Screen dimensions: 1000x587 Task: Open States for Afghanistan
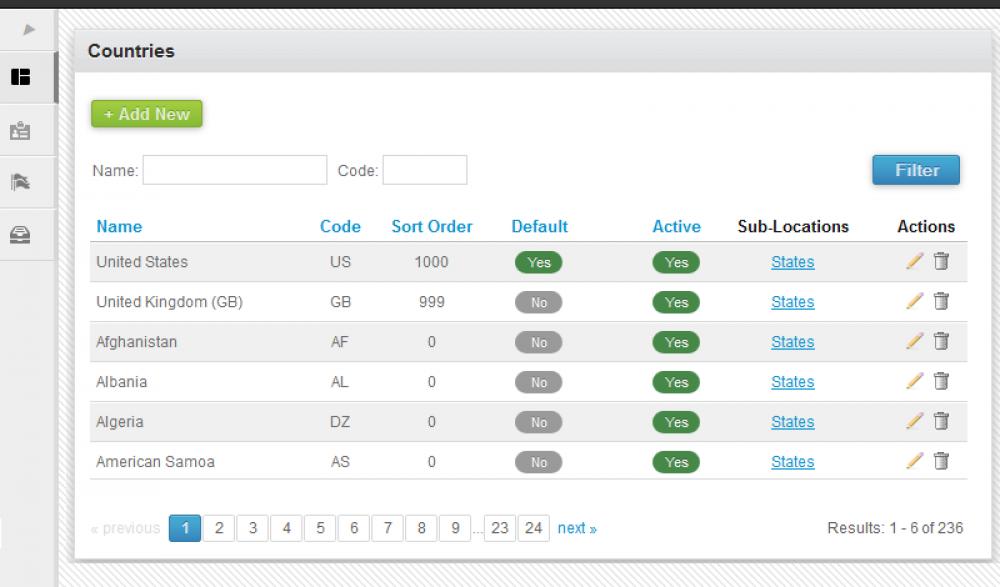(x=792, y=342)
